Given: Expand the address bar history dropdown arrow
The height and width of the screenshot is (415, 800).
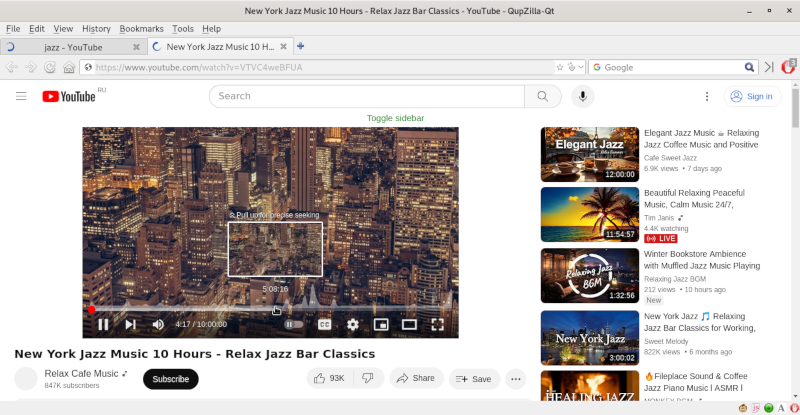Looking at the screenshot, I should pos(581,67).
